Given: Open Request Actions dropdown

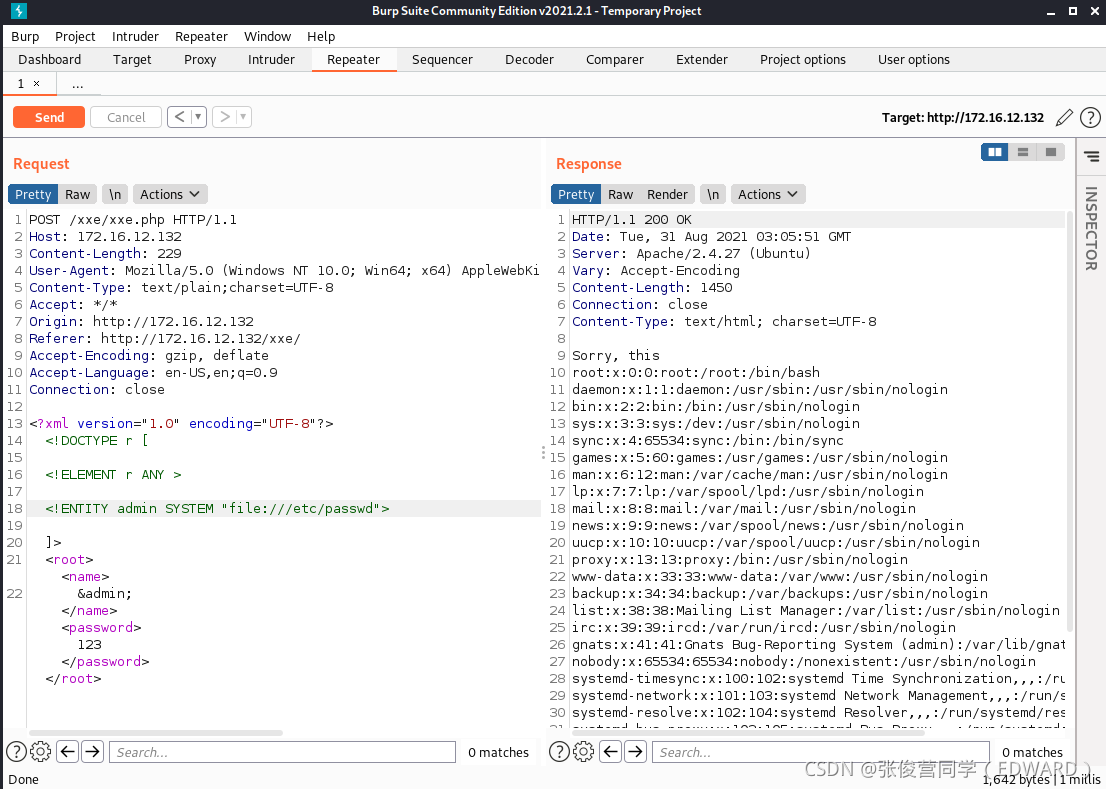Looking at the screenshot, I should pyautogui.click(x=169, y=195).
